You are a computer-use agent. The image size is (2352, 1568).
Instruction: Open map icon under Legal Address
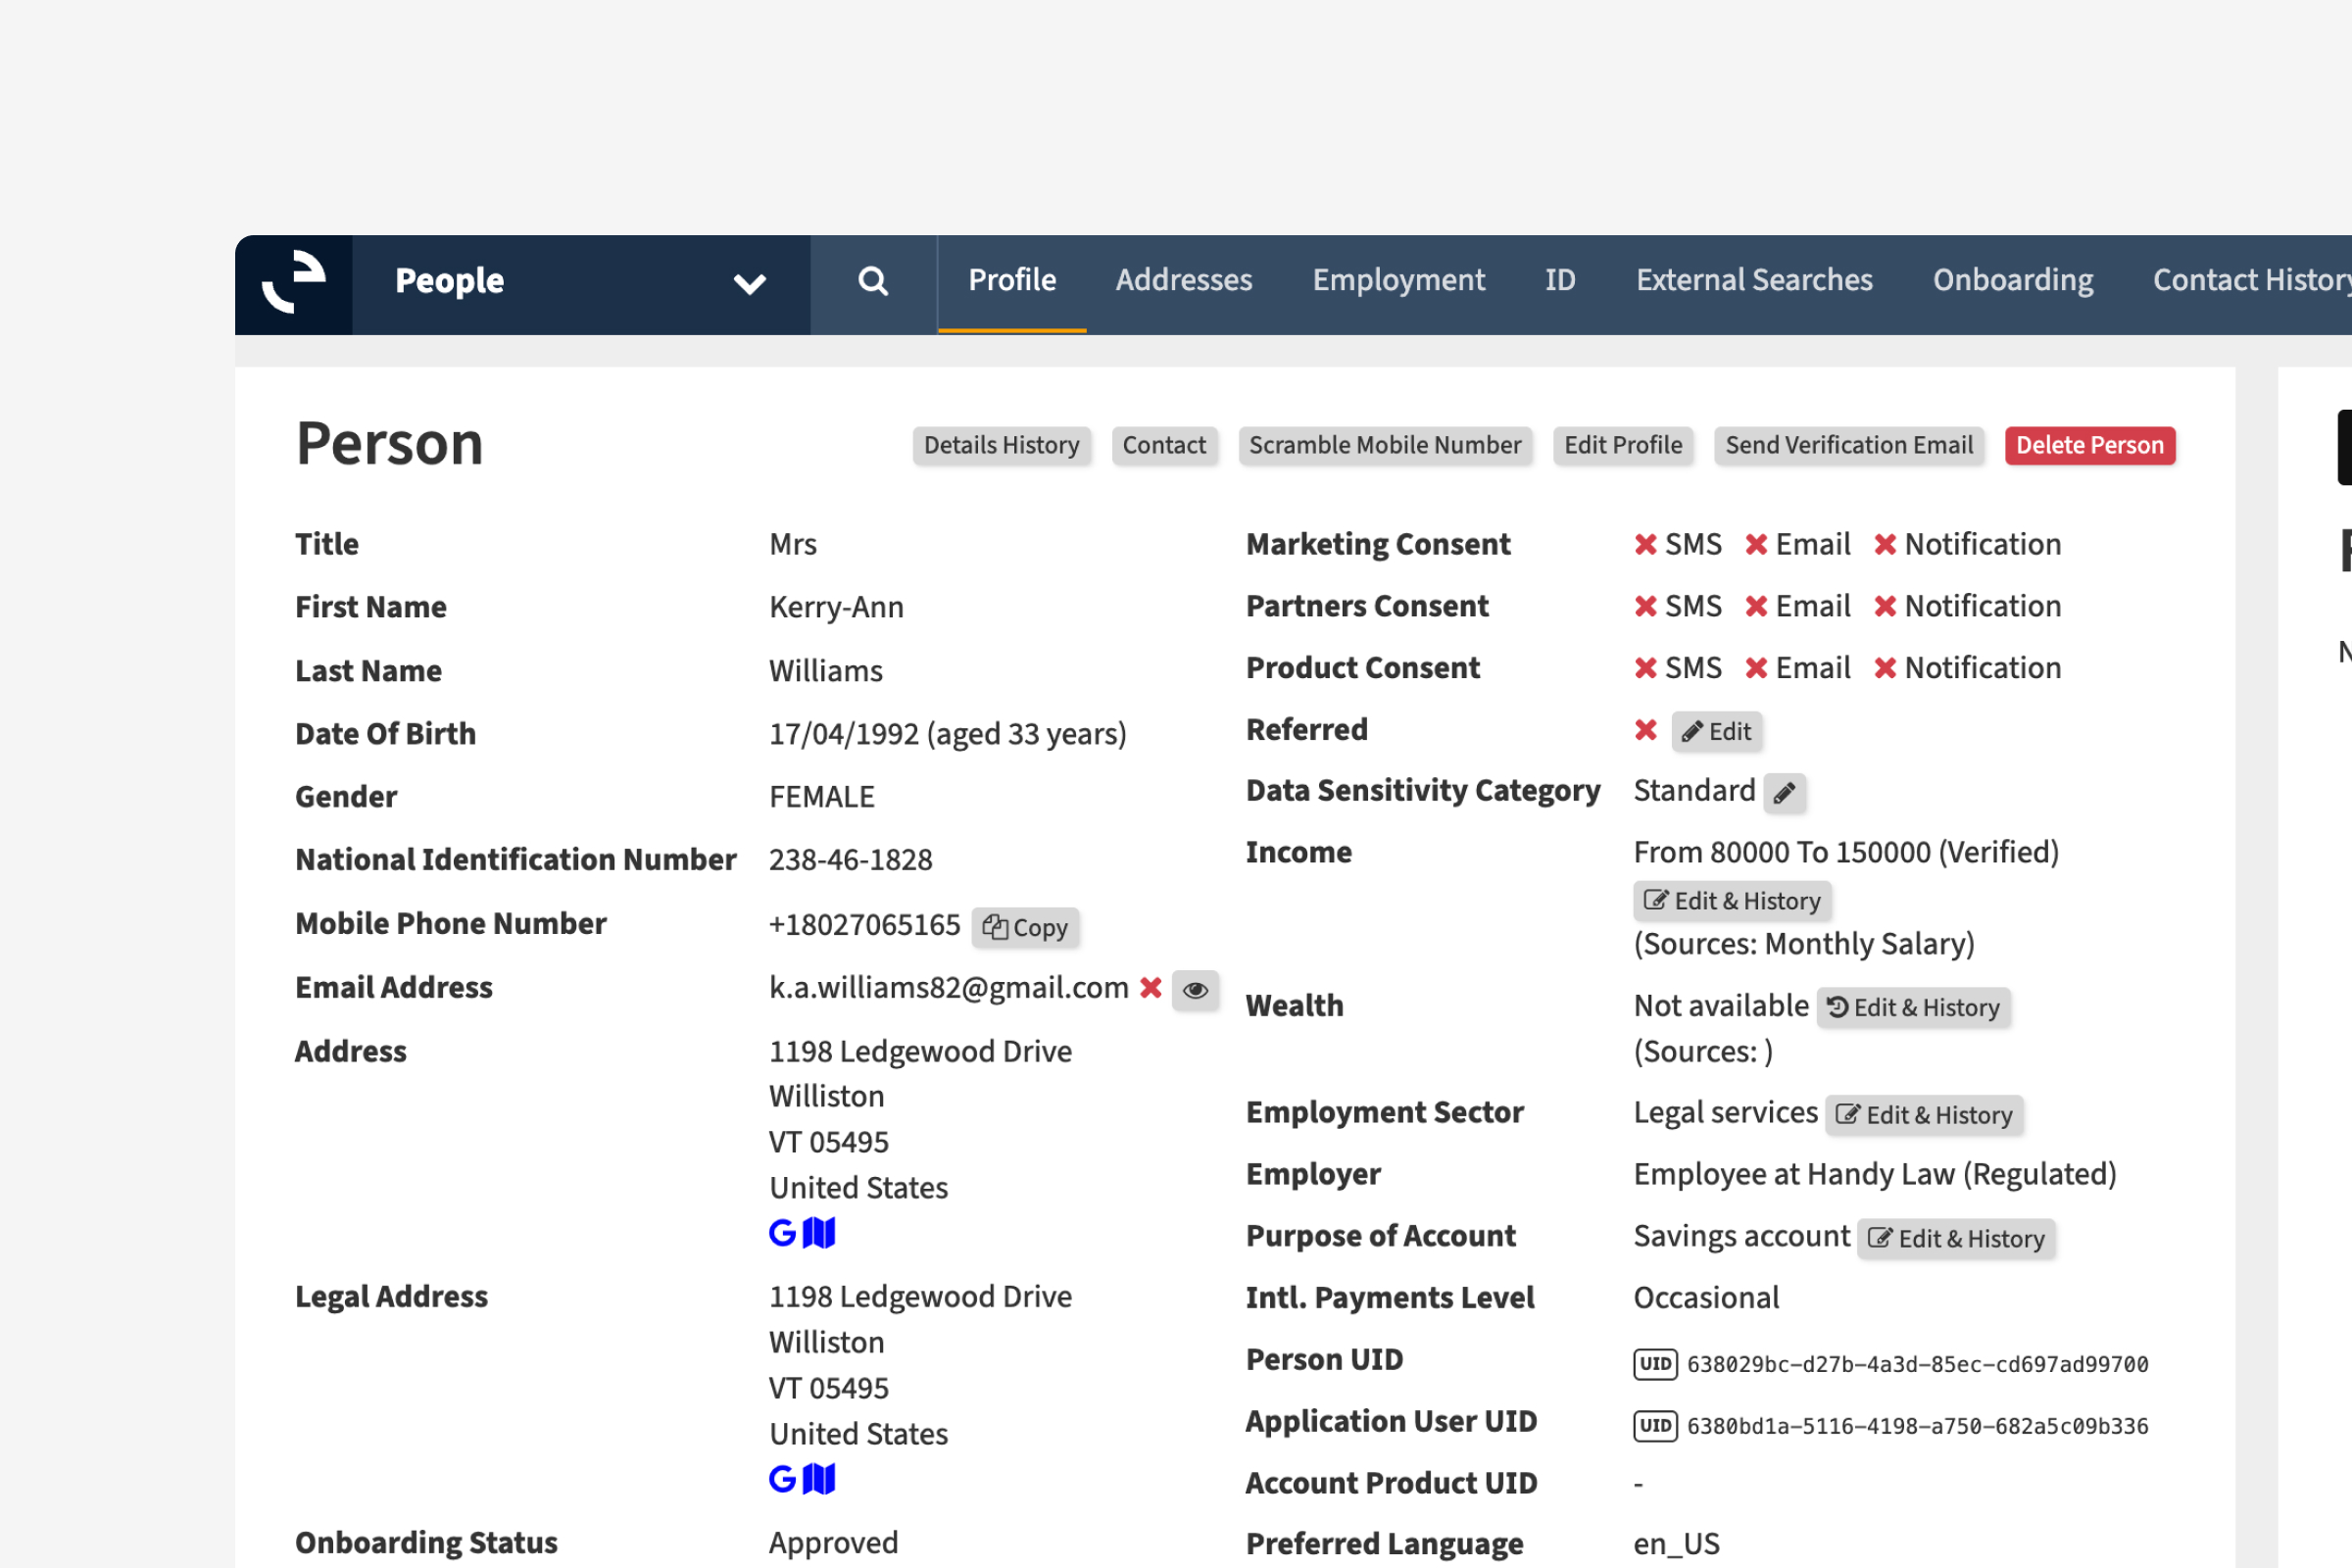click(x=819, y=1479)
